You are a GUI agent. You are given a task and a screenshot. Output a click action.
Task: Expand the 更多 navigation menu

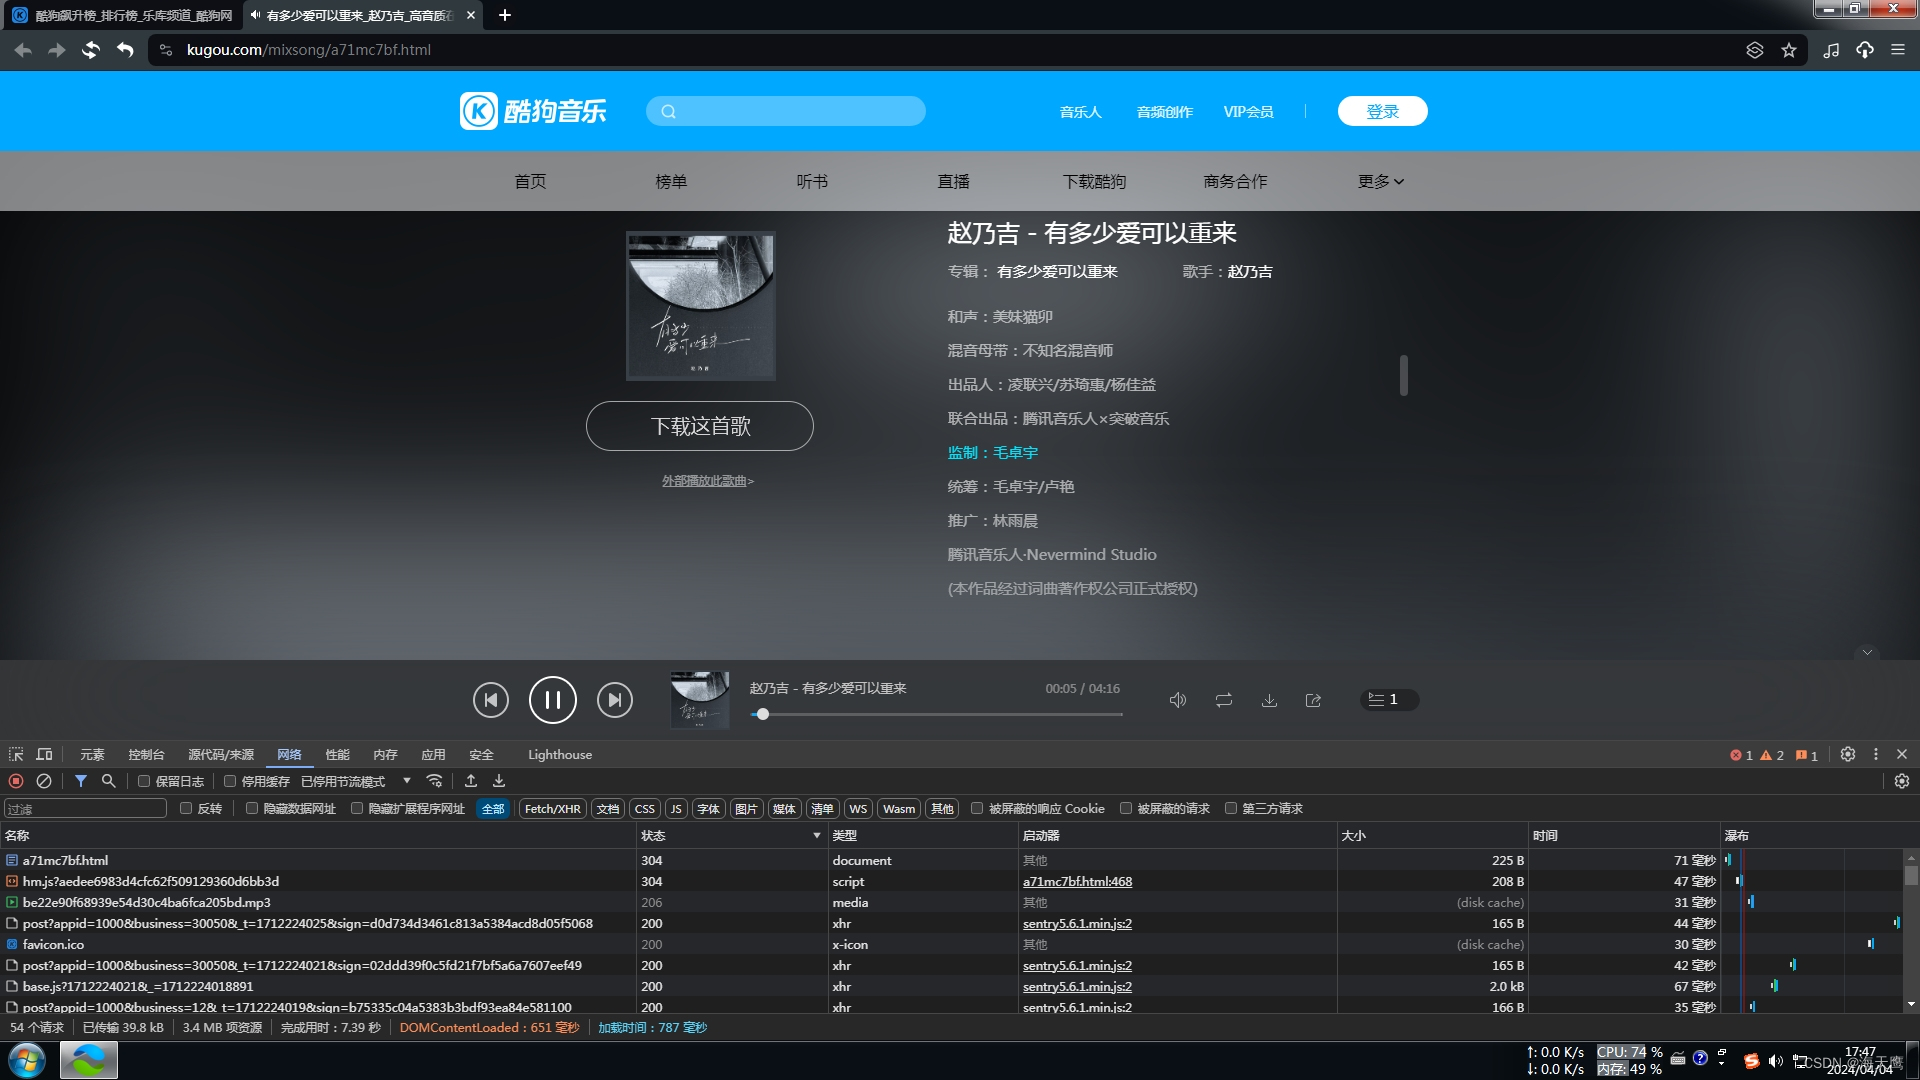point(1380,181)
